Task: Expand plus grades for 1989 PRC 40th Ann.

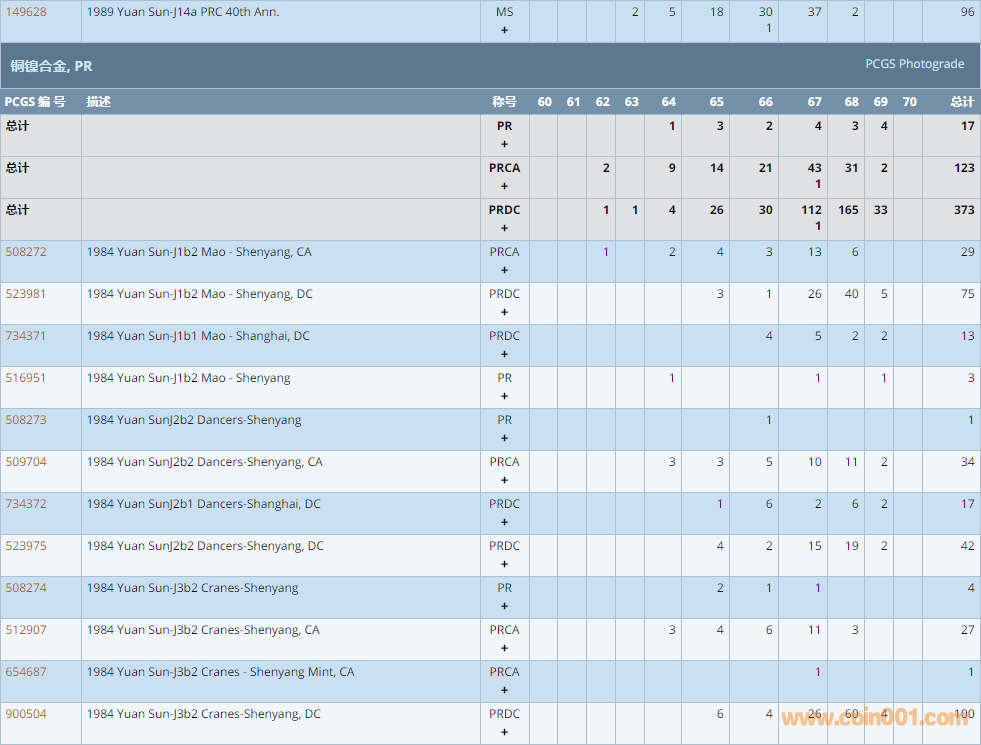Action: 504,30
